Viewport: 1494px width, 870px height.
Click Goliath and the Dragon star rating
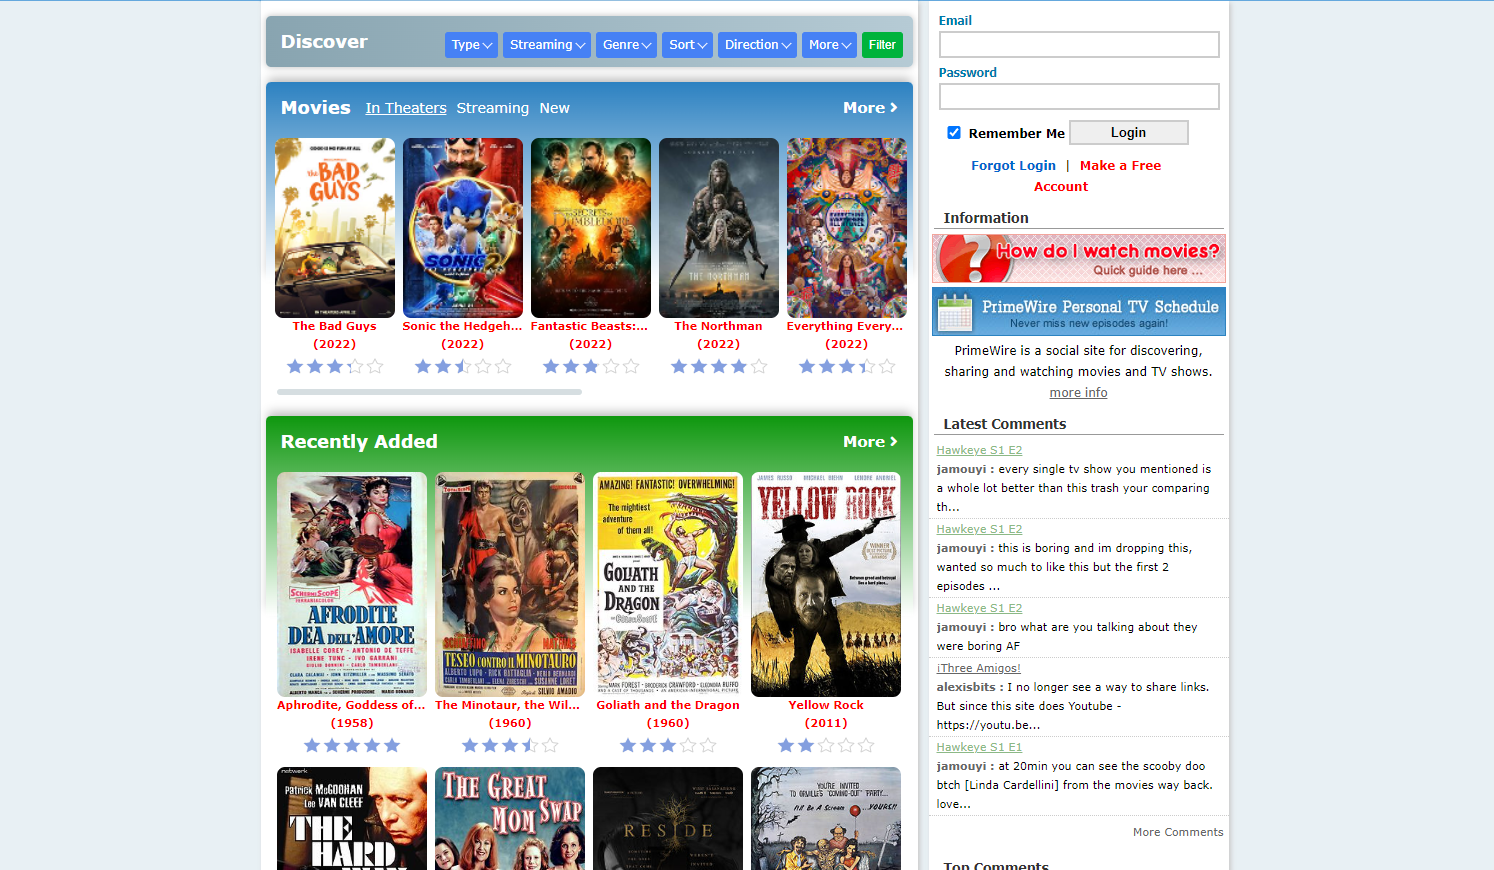668,746
